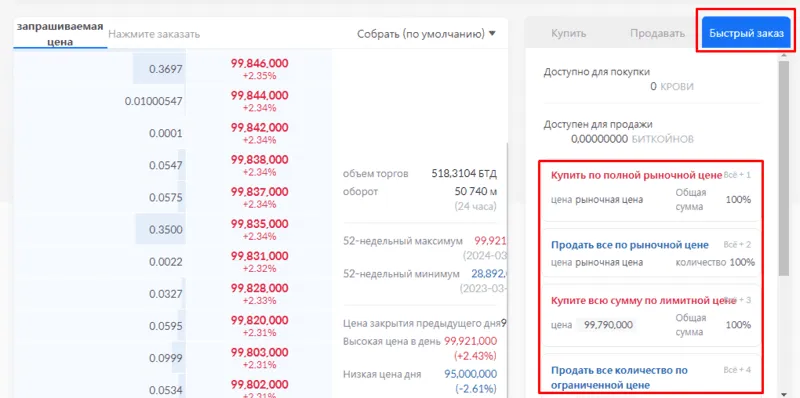
Task: Click the quantity 0.0595
Action: [x=165, y=326]
